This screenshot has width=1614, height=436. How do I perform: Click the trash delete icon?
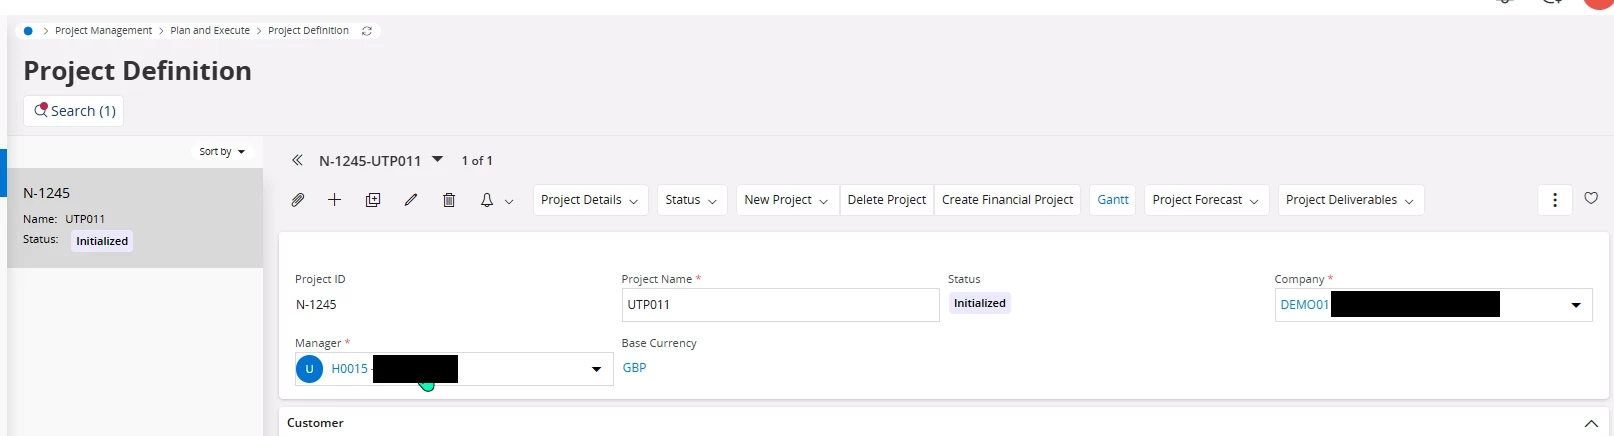point(449,200)
